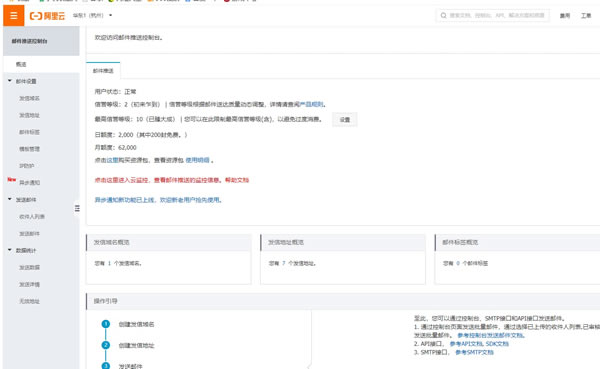Open the red 帮助文档 link
Viewport: 600px width, 369px height.
(x=237, y=180)
